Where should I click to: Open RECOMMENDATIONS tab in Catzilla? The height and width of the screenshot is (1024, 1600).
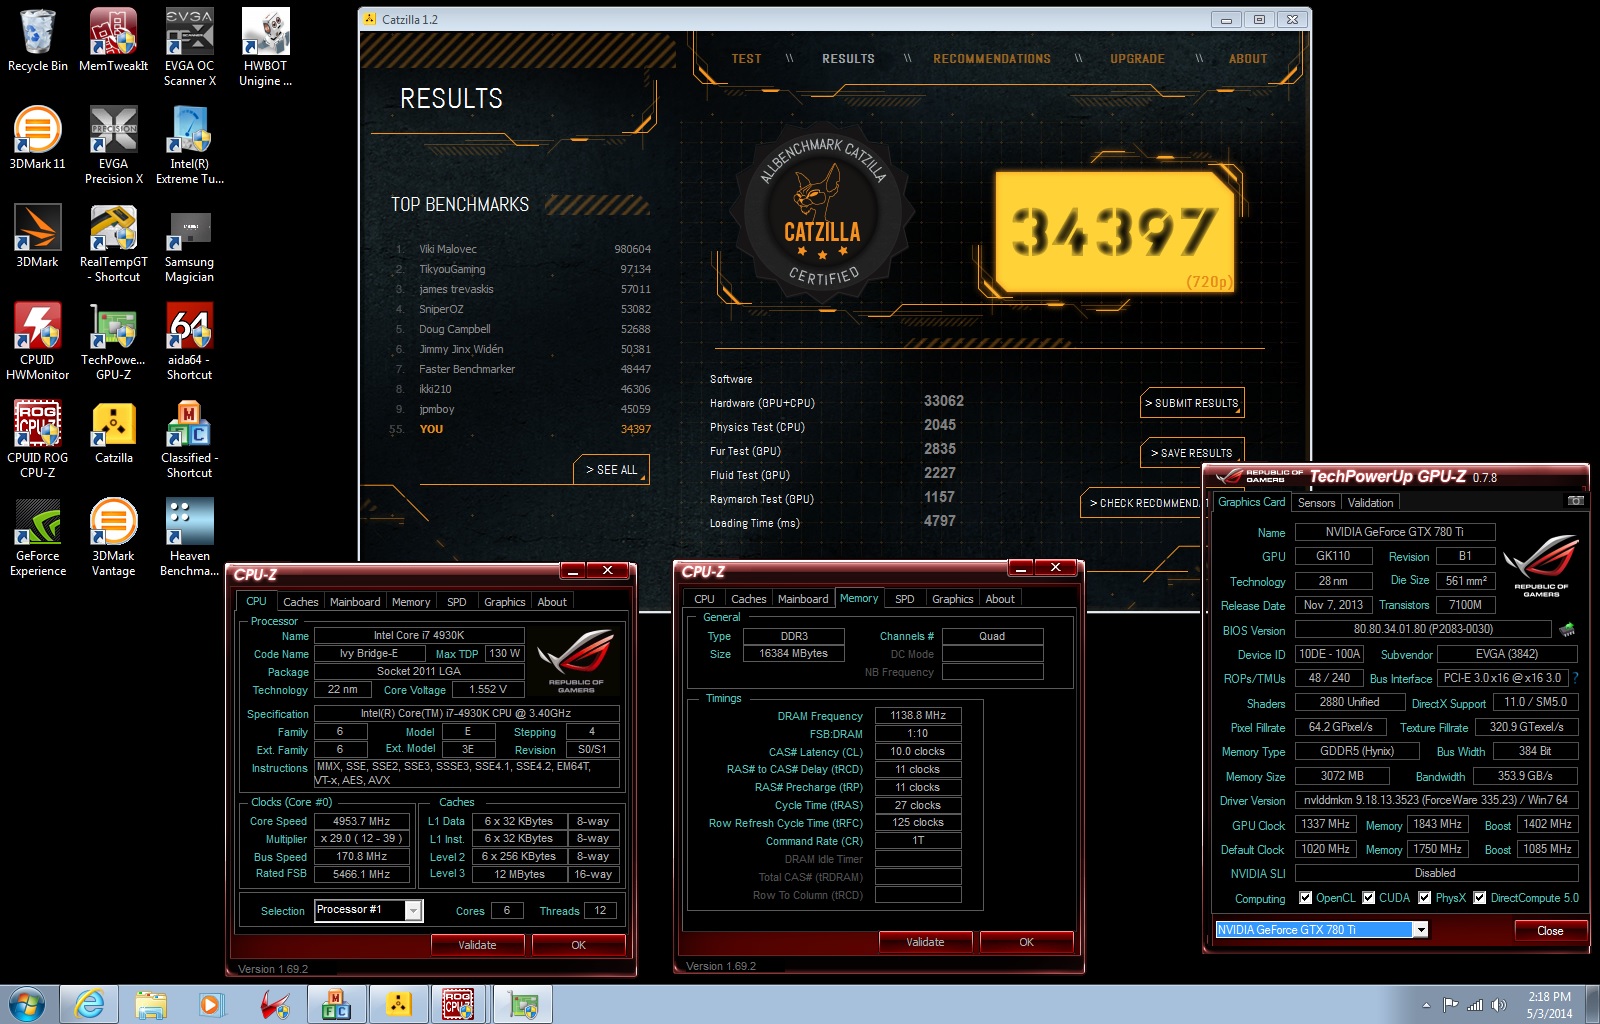point(992,59)
